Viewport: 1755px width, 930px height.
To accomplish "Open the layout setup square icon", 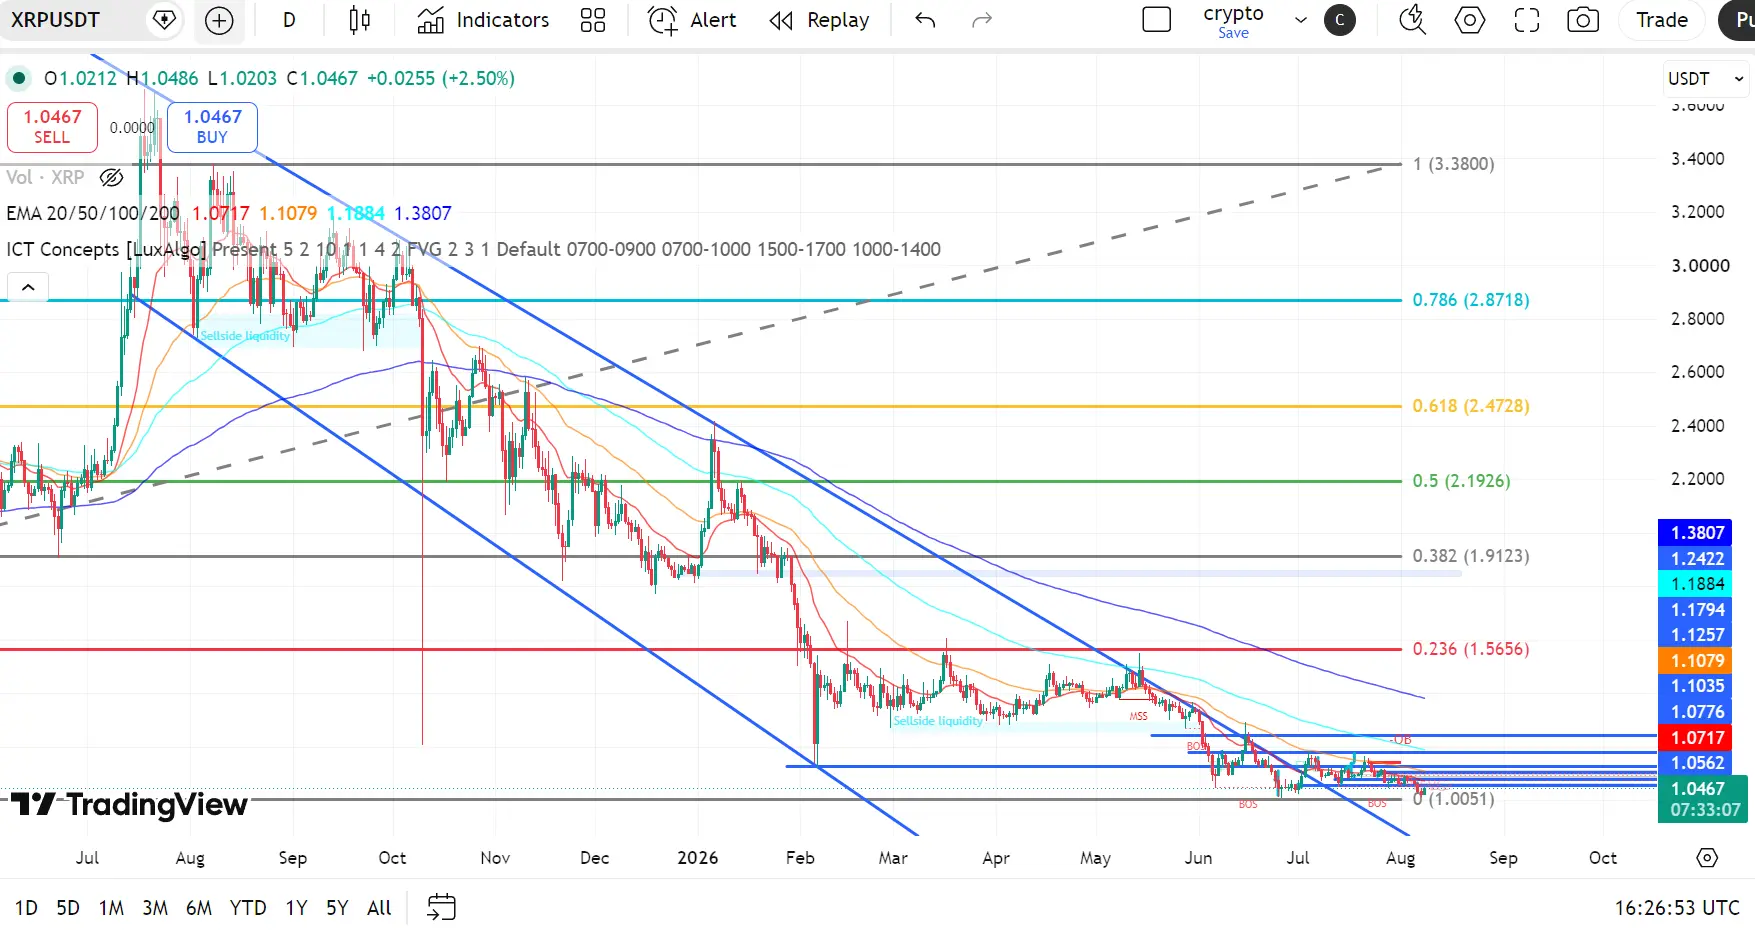I will pyautogui.click(x=1156, y=20).
